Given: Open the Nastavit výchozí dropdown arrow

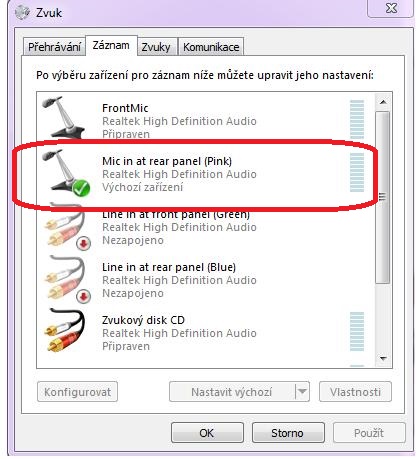Looking at the screenshot, I should click(x=302, y=391).
